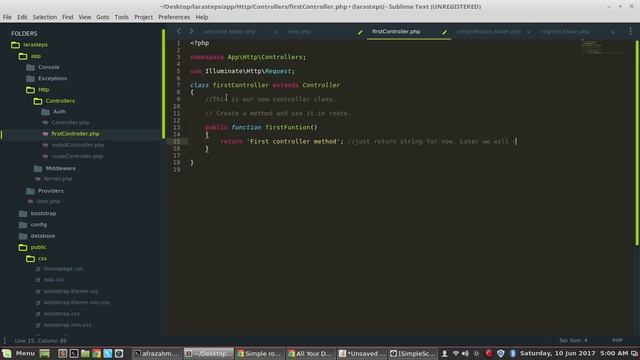Close the welcome.blade.php tab

[276, 32]
